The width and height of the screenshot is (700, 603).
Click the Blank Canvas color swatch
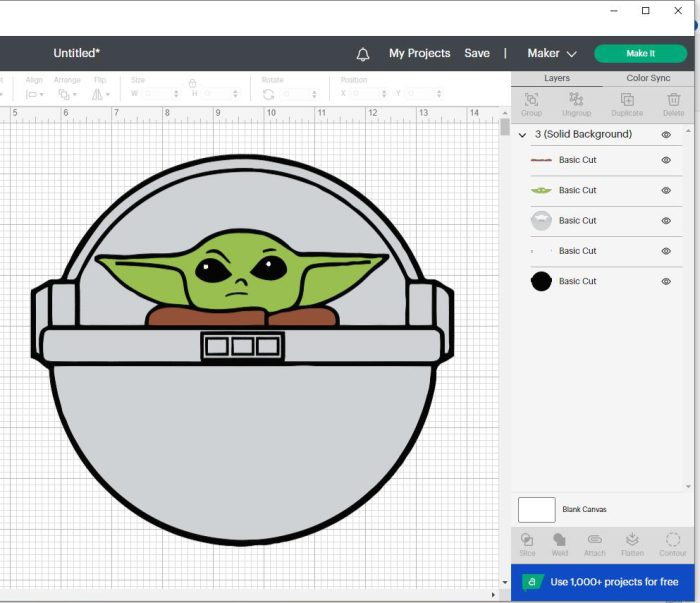(x=537, y=510)
